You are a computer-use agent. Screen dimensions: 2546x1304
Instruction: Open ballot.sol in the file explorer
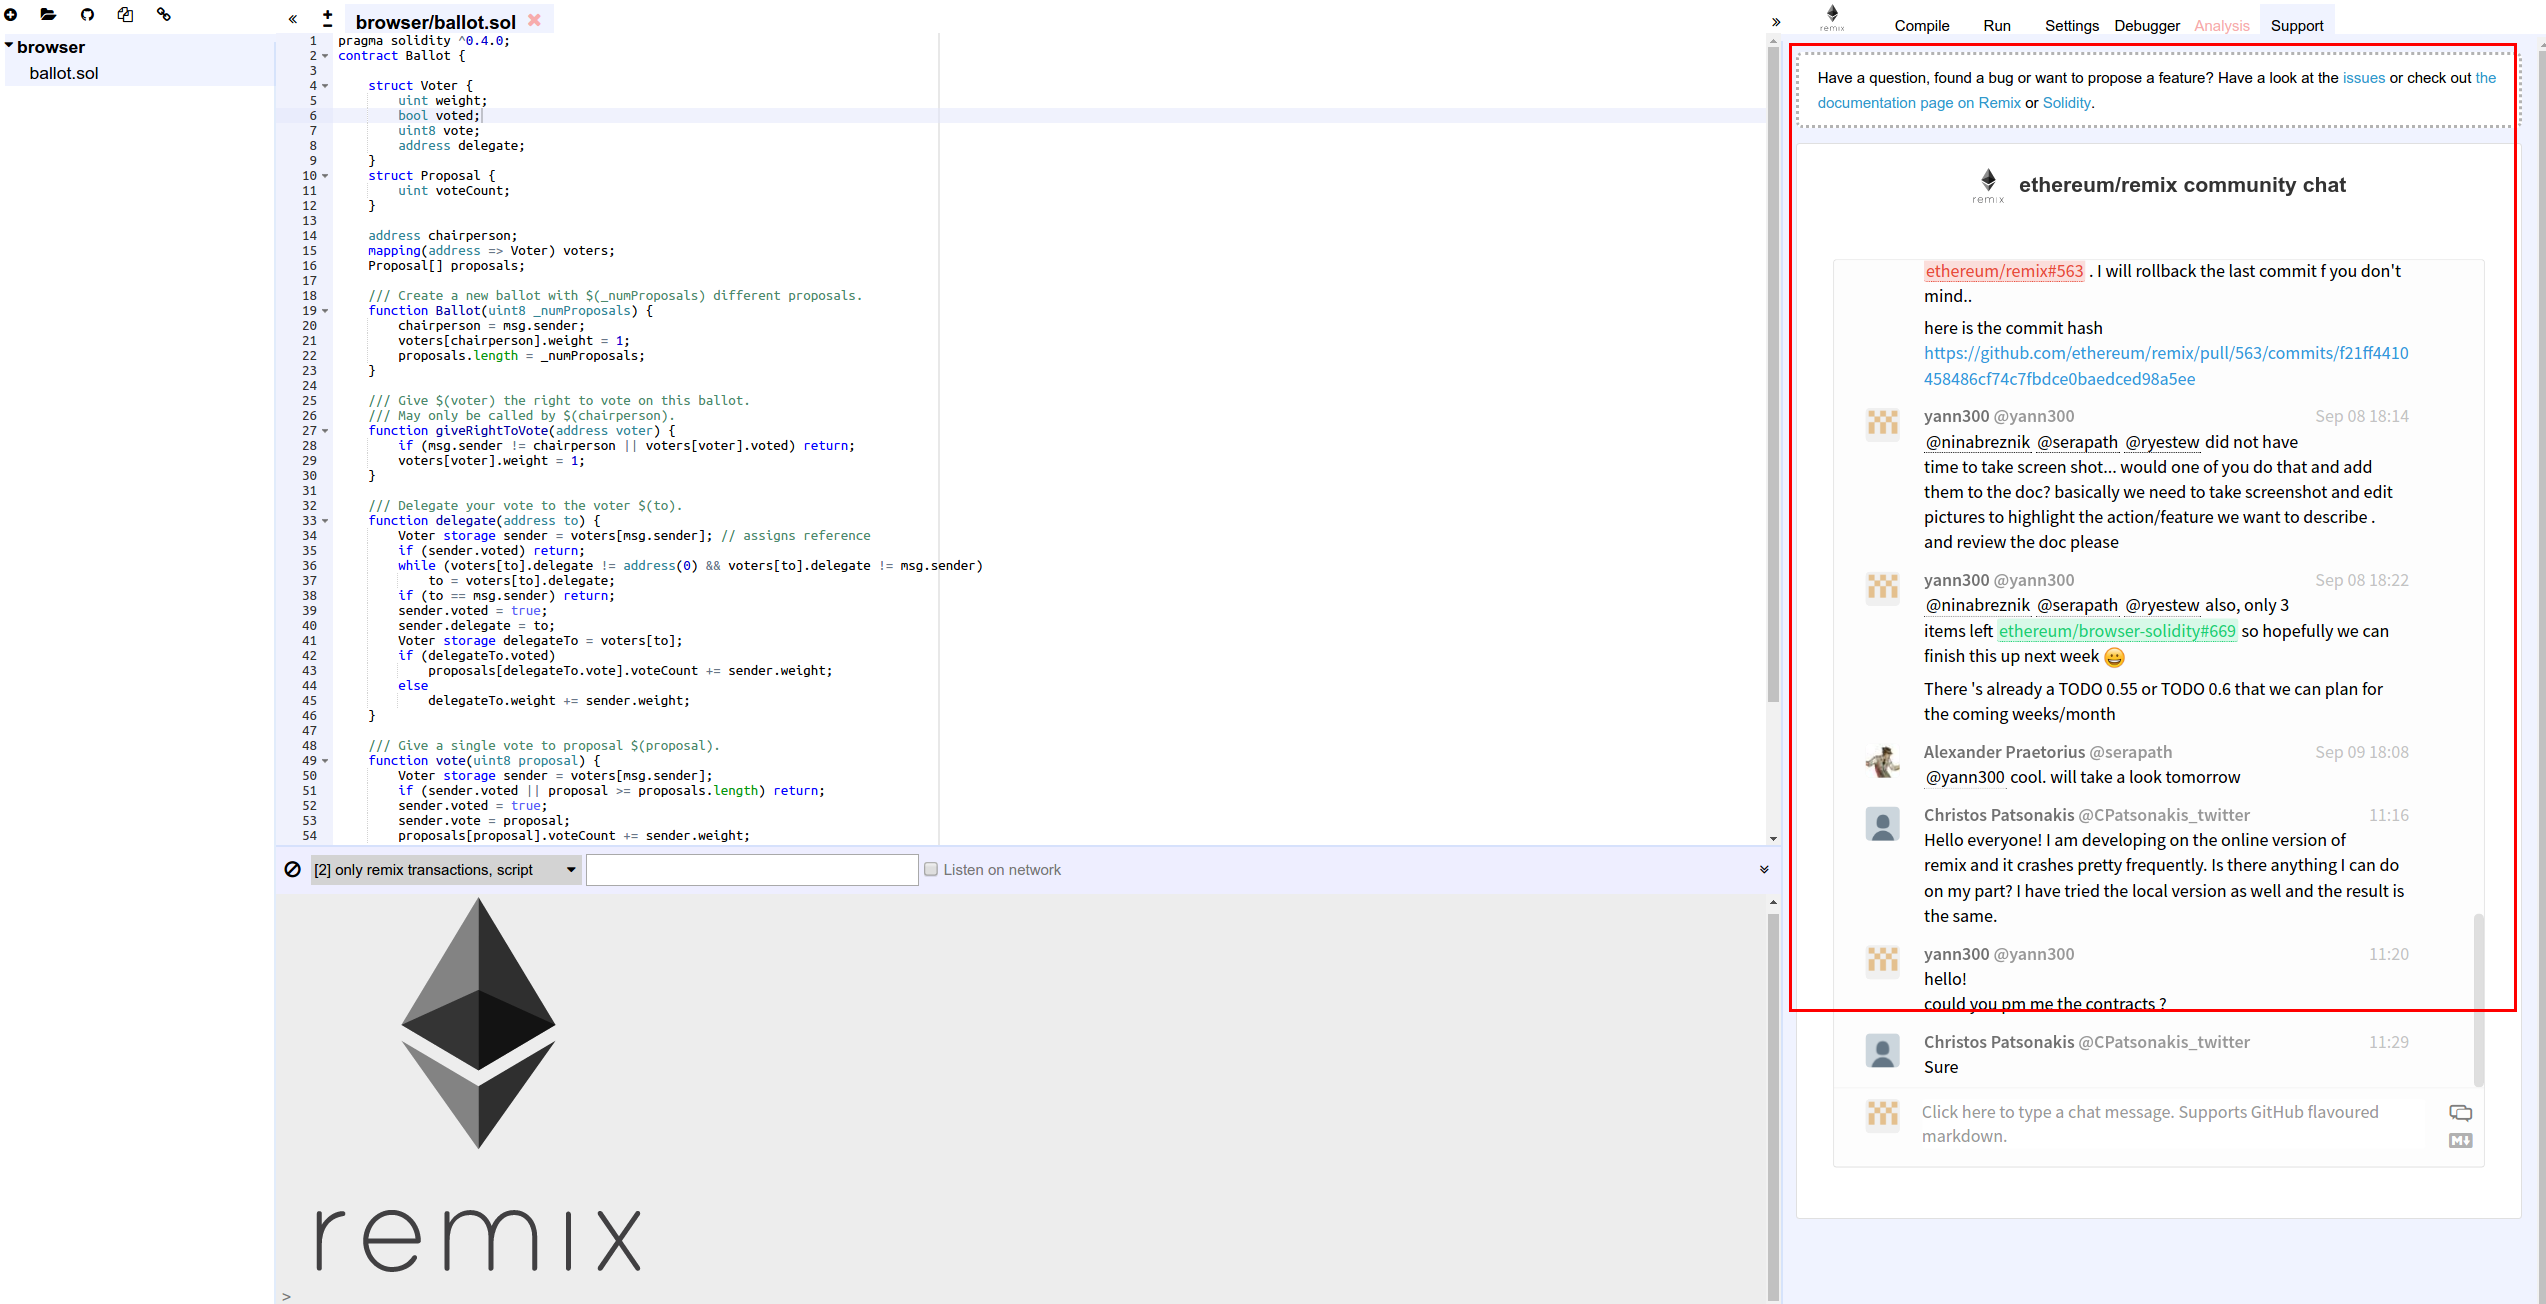click(64, 73)
